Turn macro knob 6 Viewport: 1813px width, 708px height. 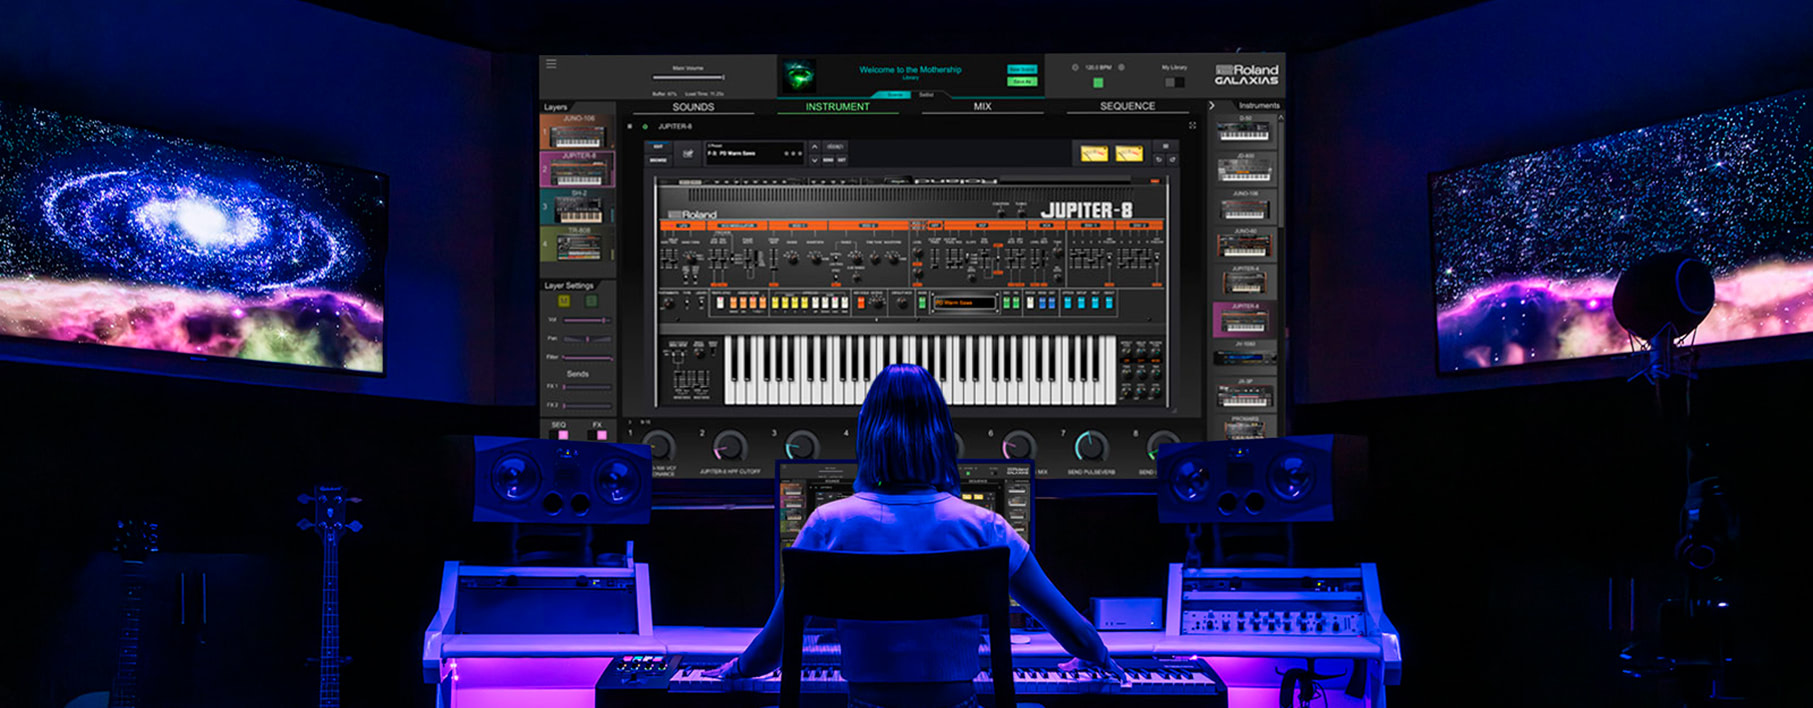coord(1018,446)
